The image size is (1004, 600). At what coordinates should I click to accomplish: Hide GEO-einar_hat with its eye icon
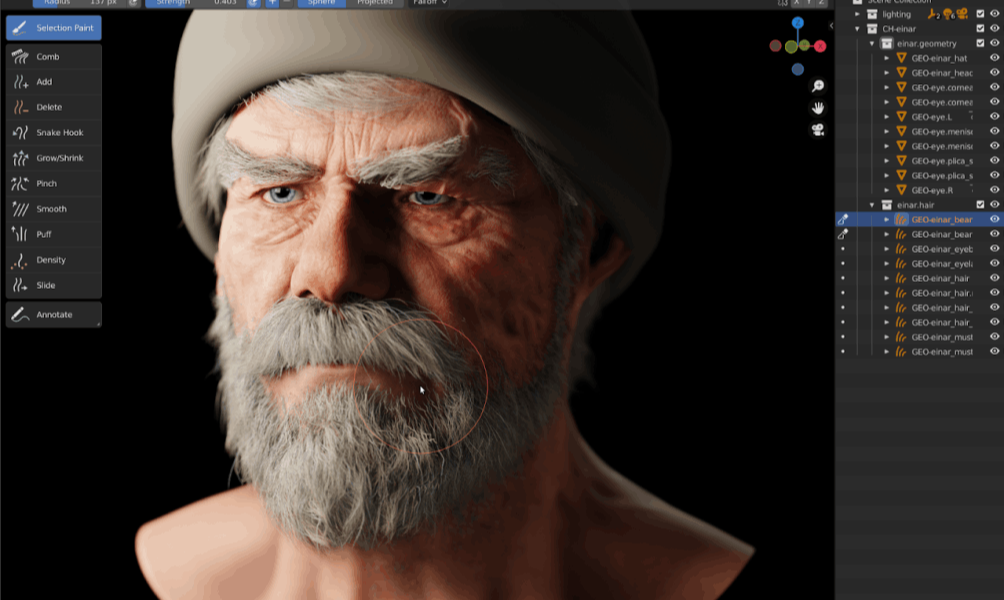[x=994, y=58]
